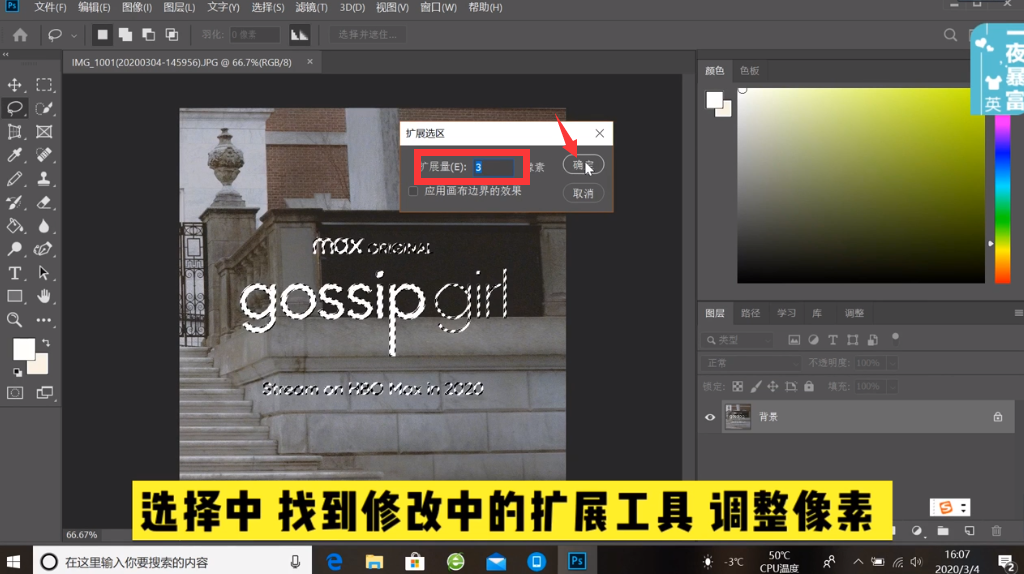Select the Clone Stamp tool
The width and height of the screenshot is (1024, 574).
point(44,179)
